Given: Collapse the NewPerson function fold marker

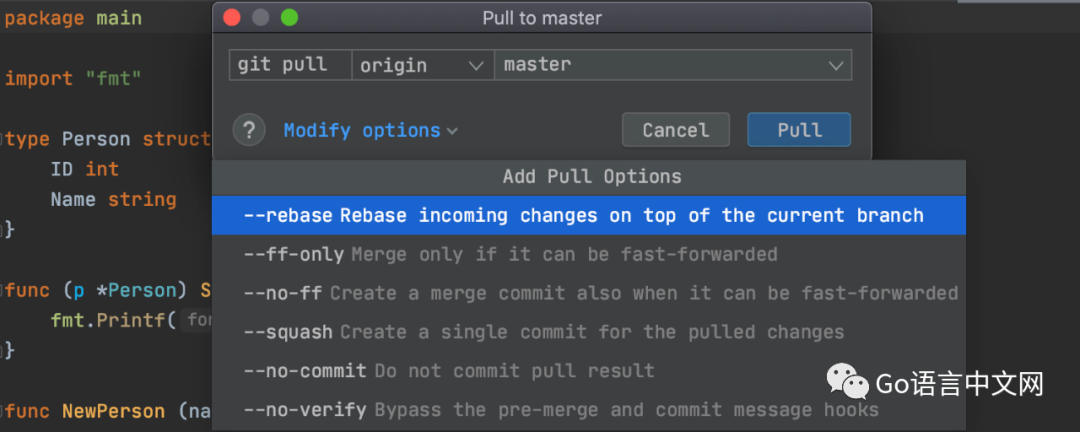Looking at the screenshot, I should [3, 411].
